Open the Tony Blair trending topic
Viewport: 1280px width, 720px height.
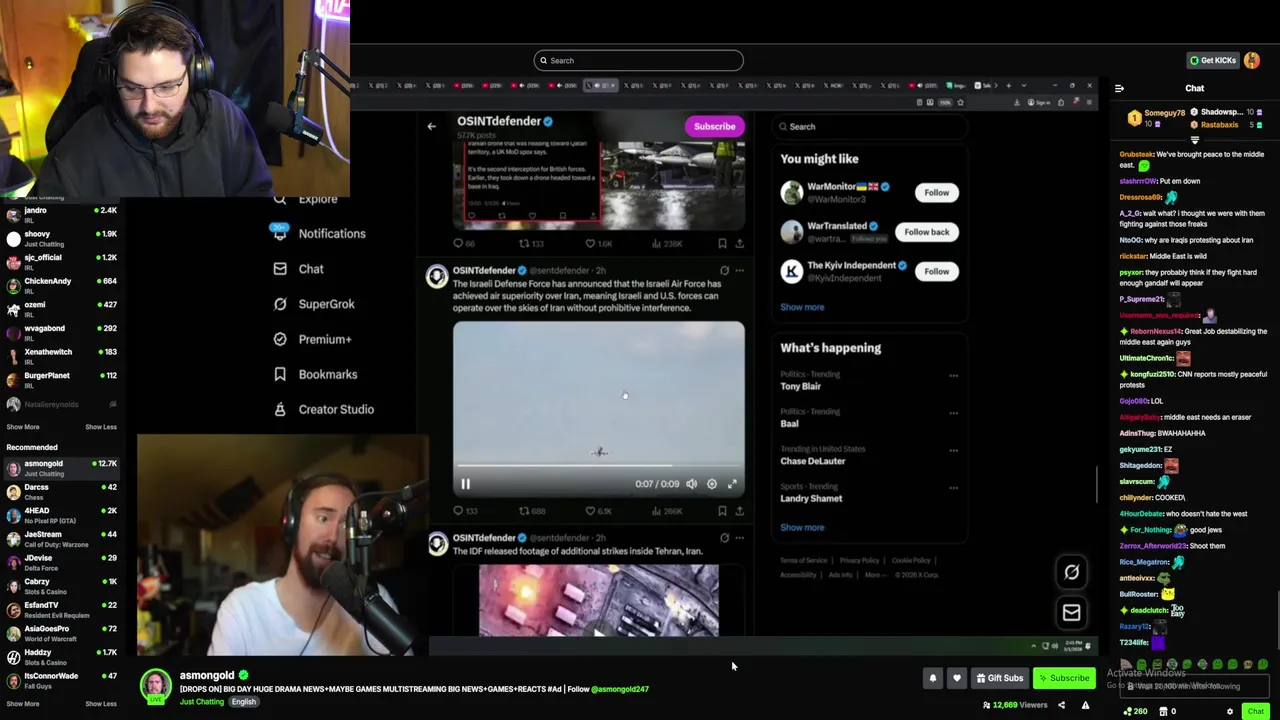pyautogui.click(x=800, y=386)
